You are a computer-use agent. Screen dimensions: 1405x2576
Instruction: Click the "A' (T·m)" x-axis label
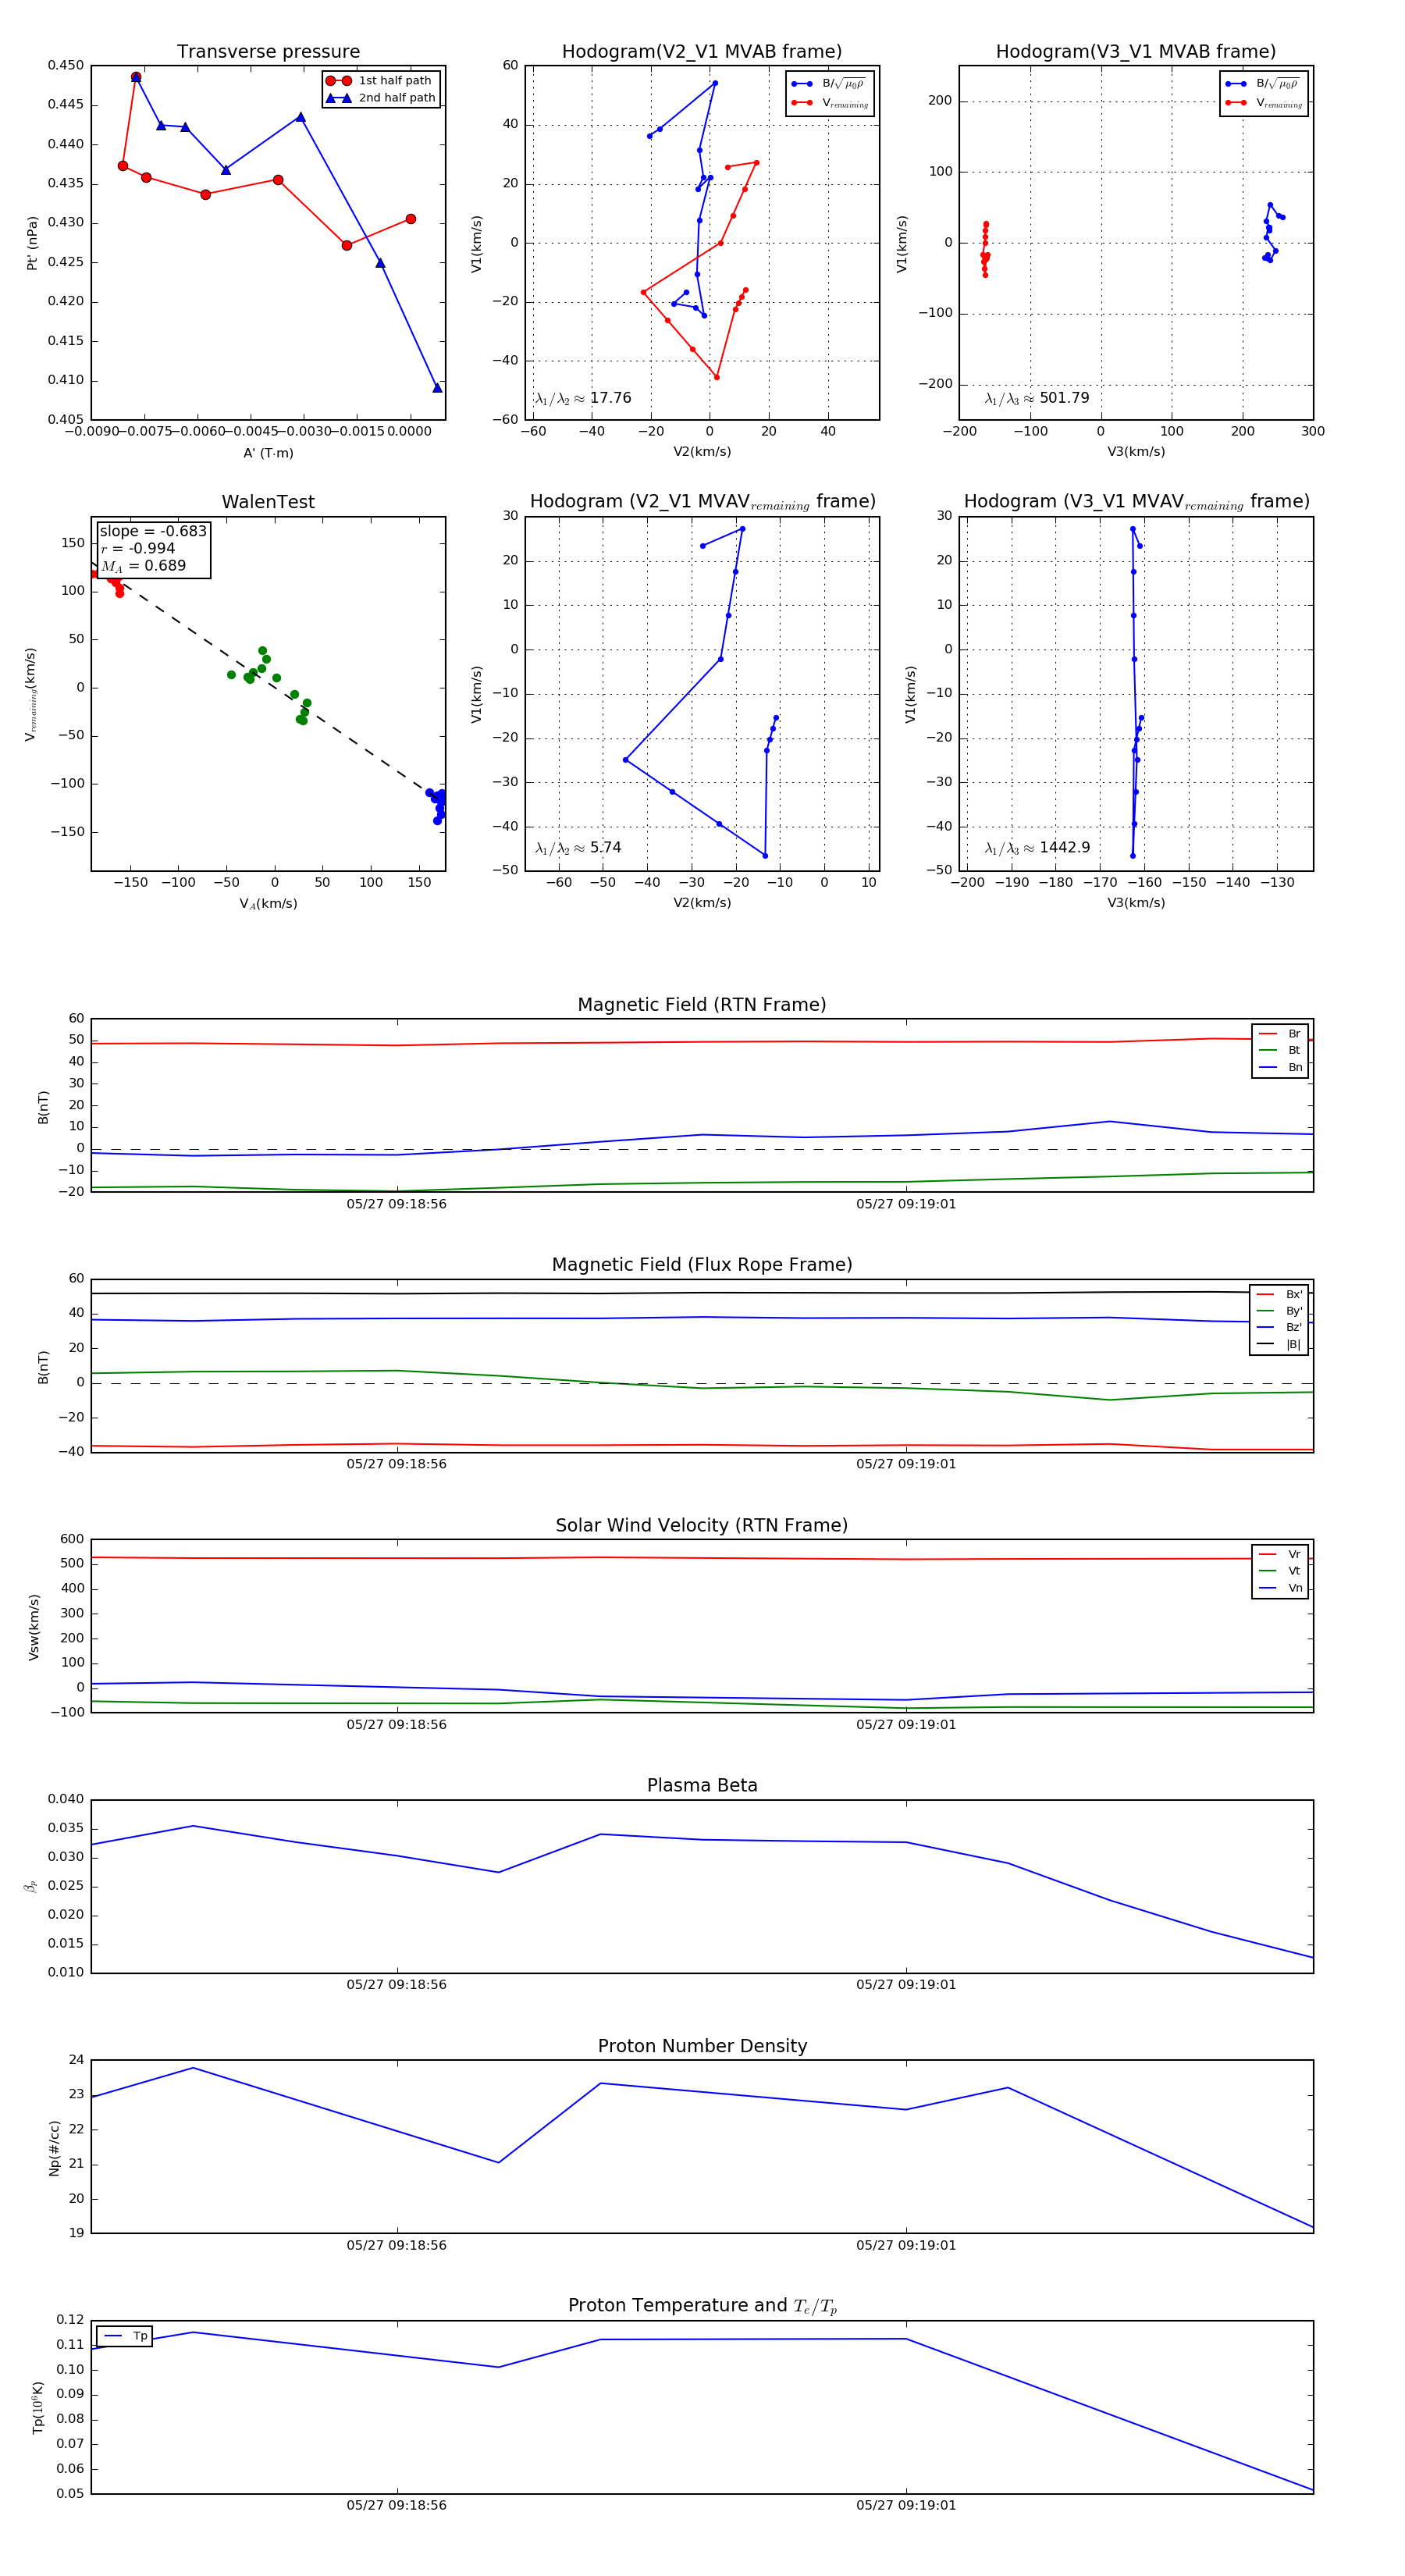coord(268,453)
